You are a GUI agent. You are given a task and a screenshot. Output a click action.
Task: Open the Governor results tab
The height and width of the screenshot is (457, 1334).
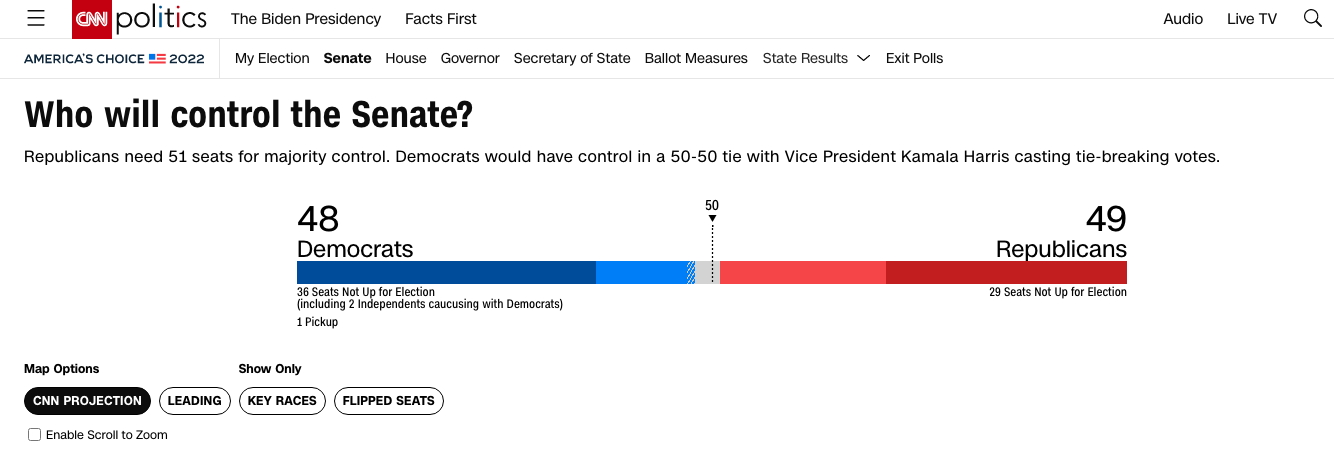(x=470, y=59)
